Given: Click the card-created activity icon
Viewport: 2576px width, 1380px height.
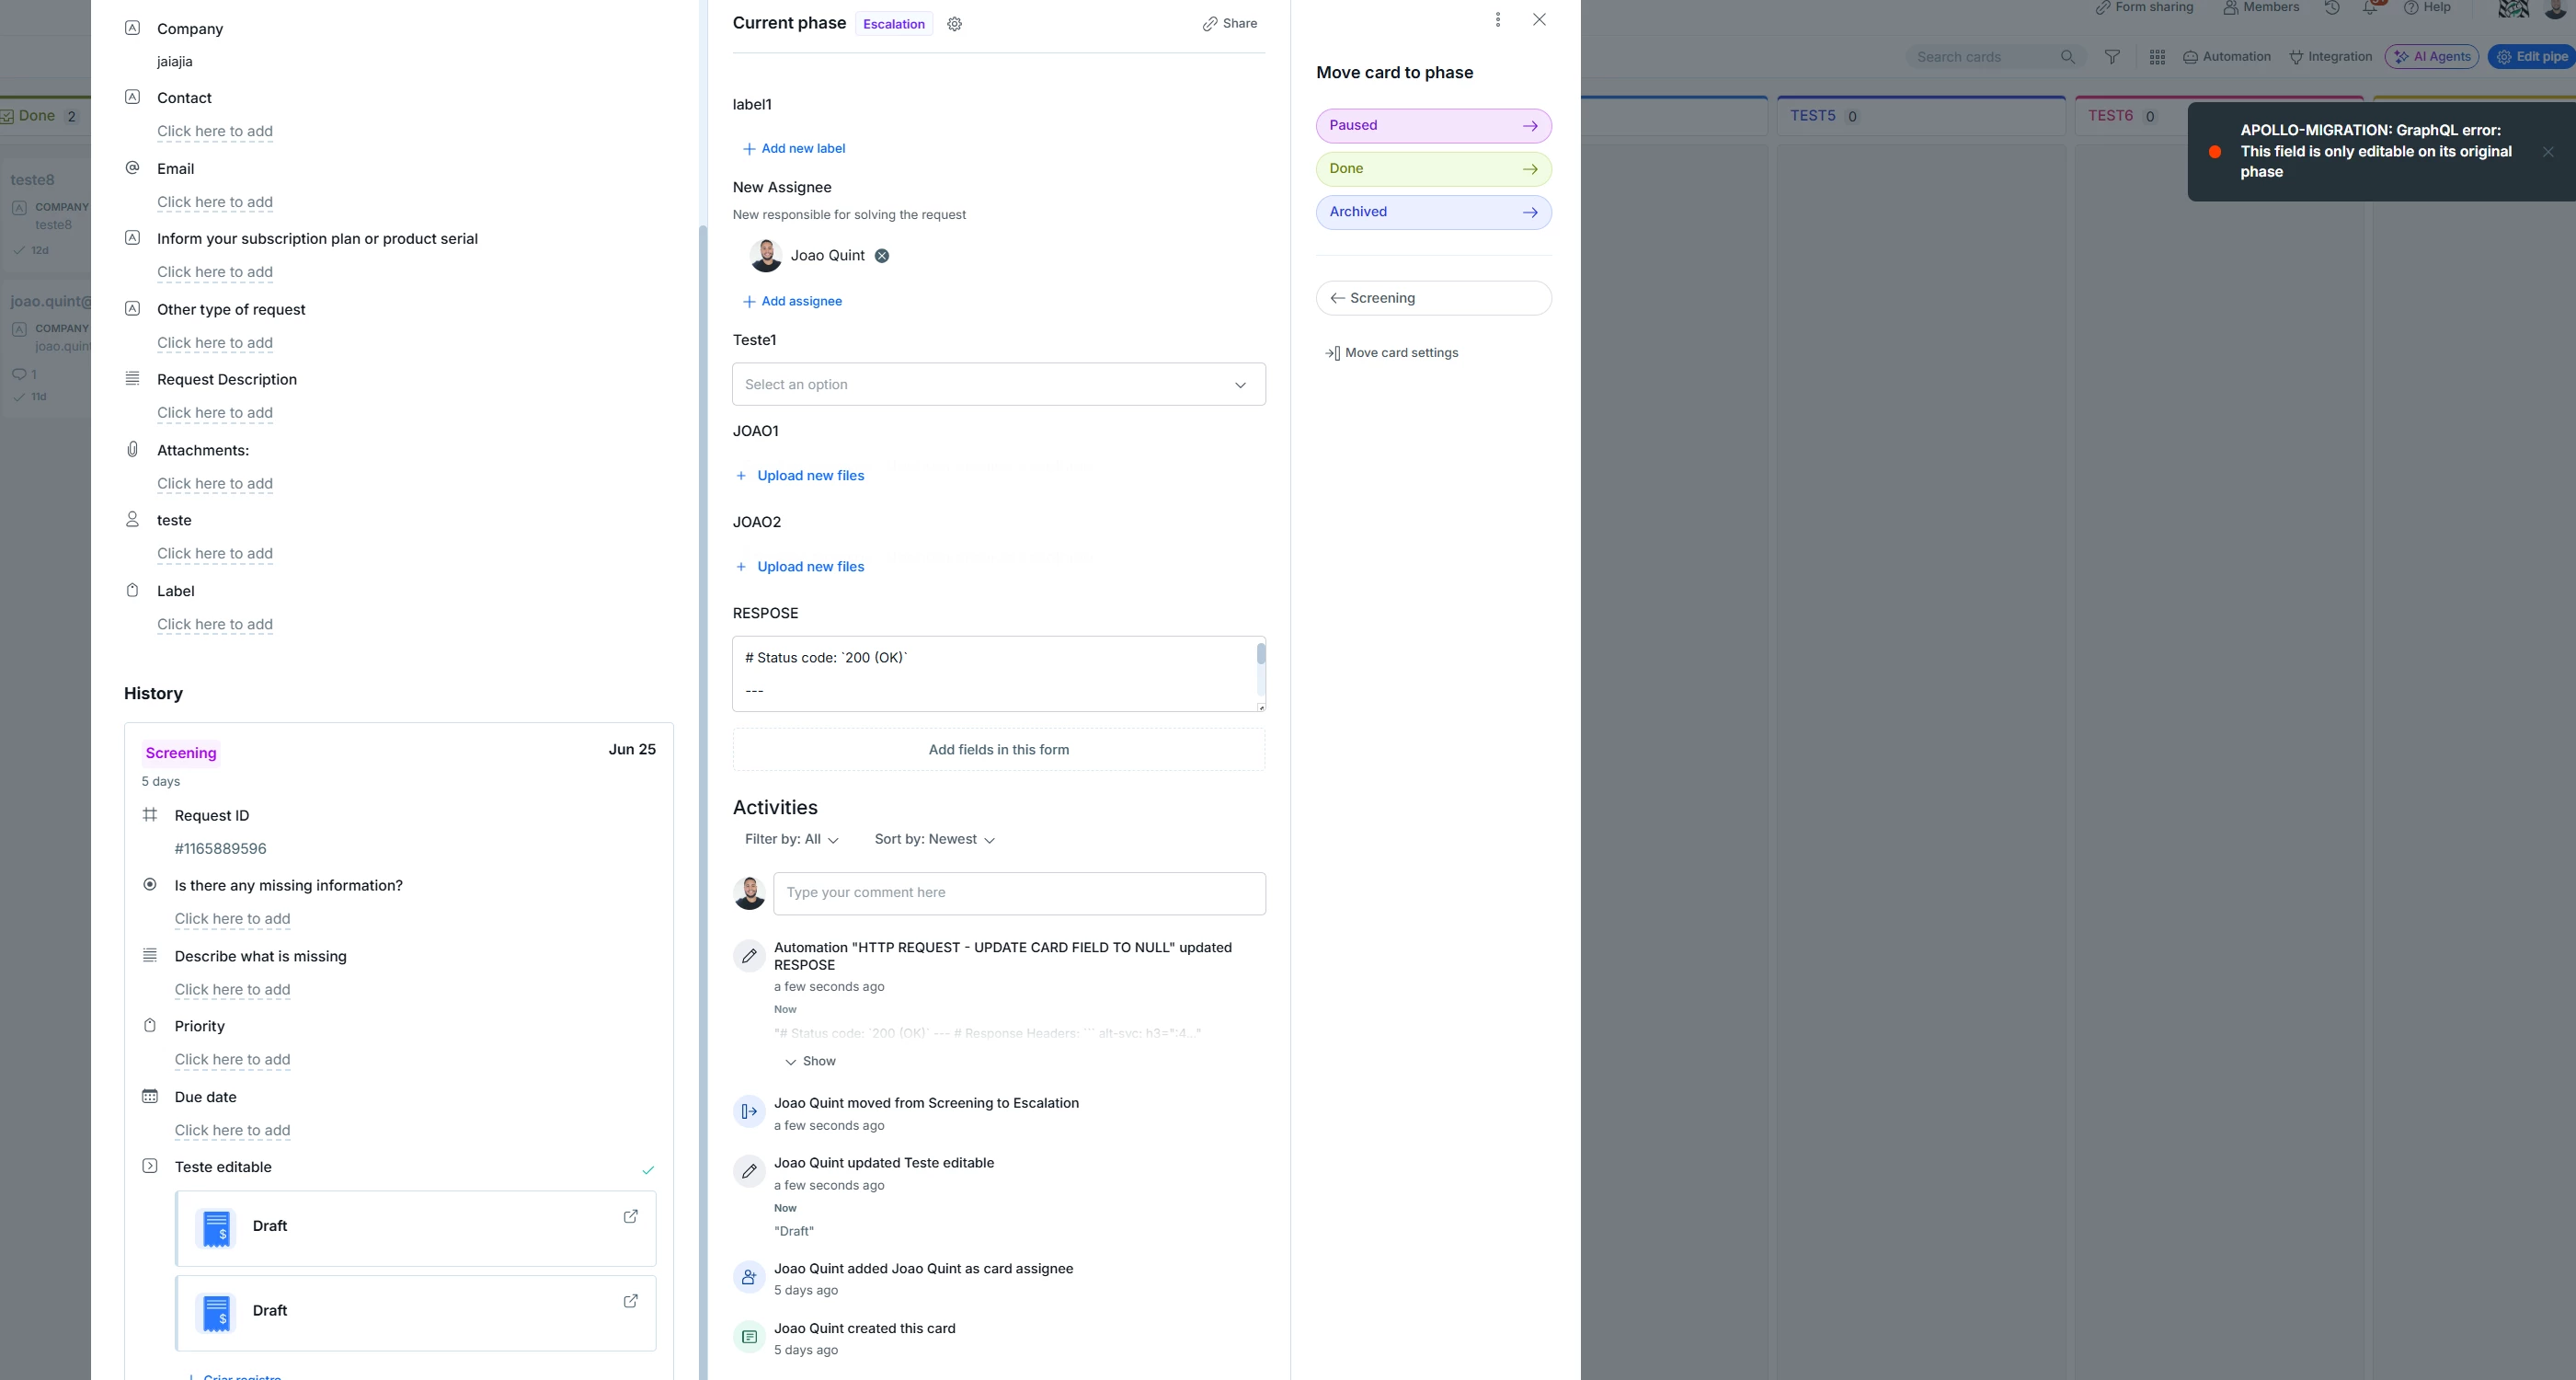Looking at the screenshot, I should (749, 1337).
